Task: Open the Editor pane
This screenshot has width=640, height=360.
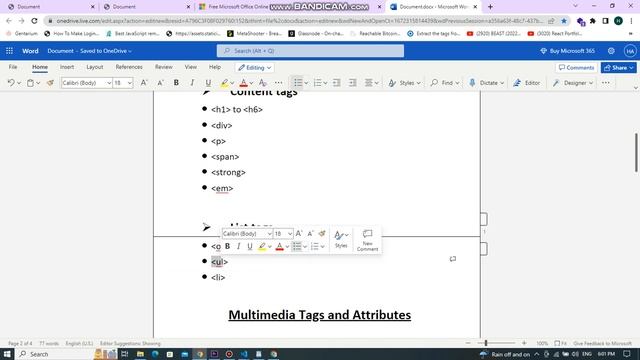Action: [527, 83]
